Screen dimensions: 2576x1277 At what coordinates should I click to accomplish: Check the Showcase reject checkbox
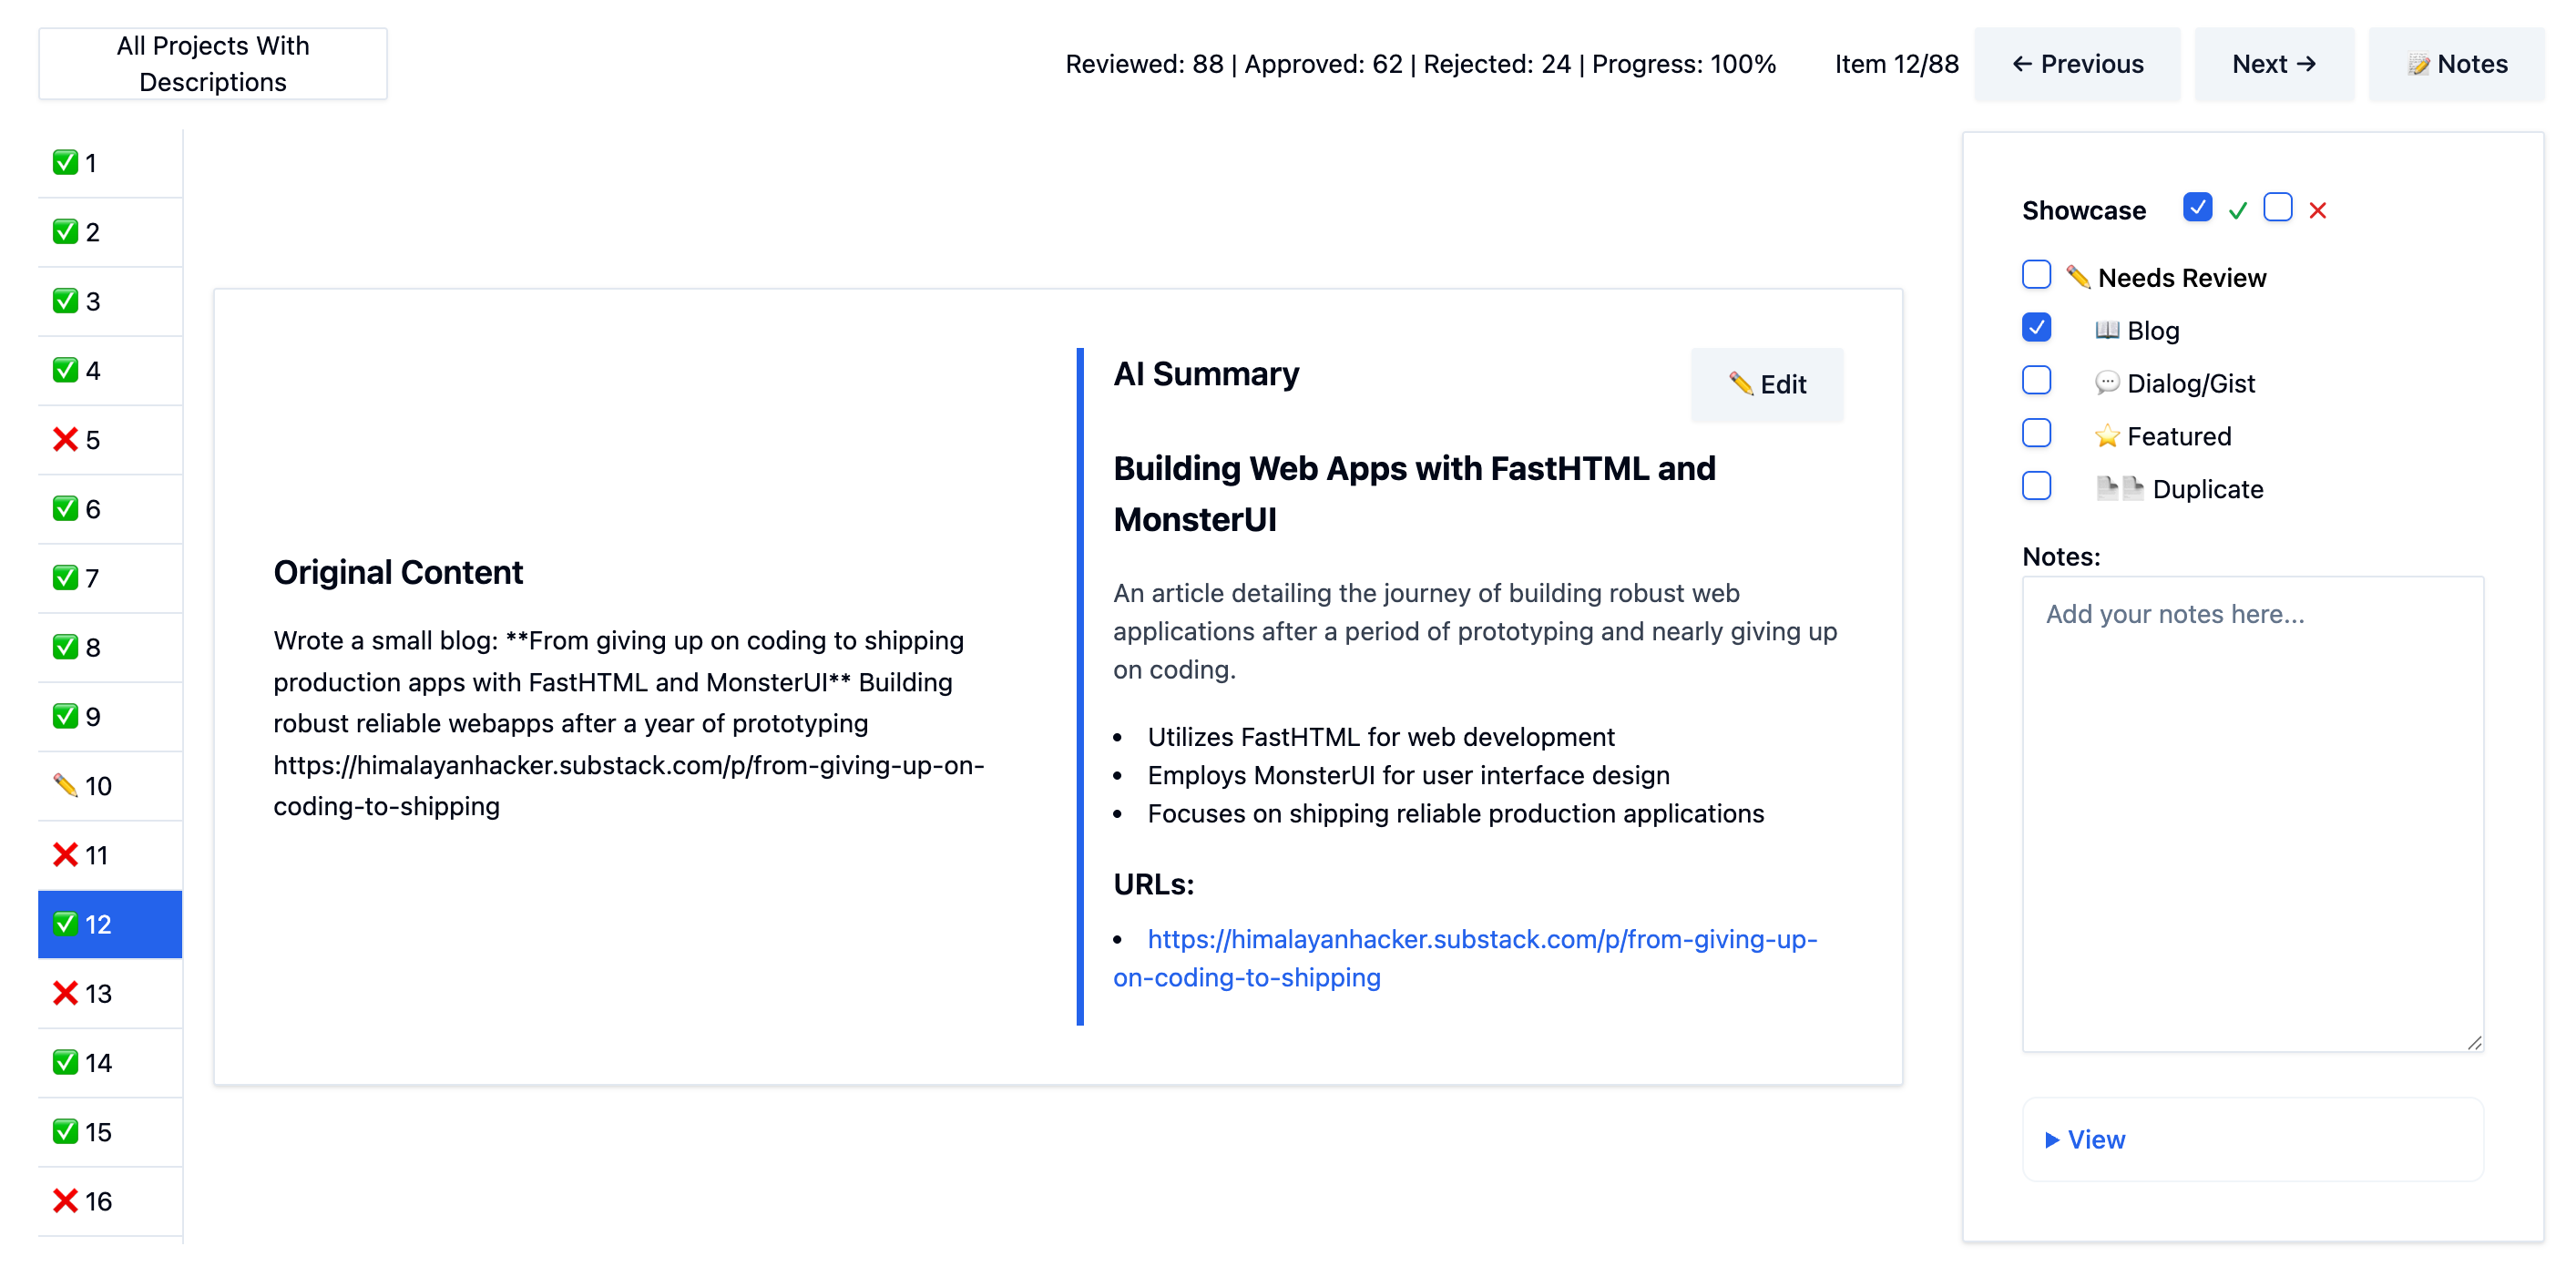pos(2278,207)
